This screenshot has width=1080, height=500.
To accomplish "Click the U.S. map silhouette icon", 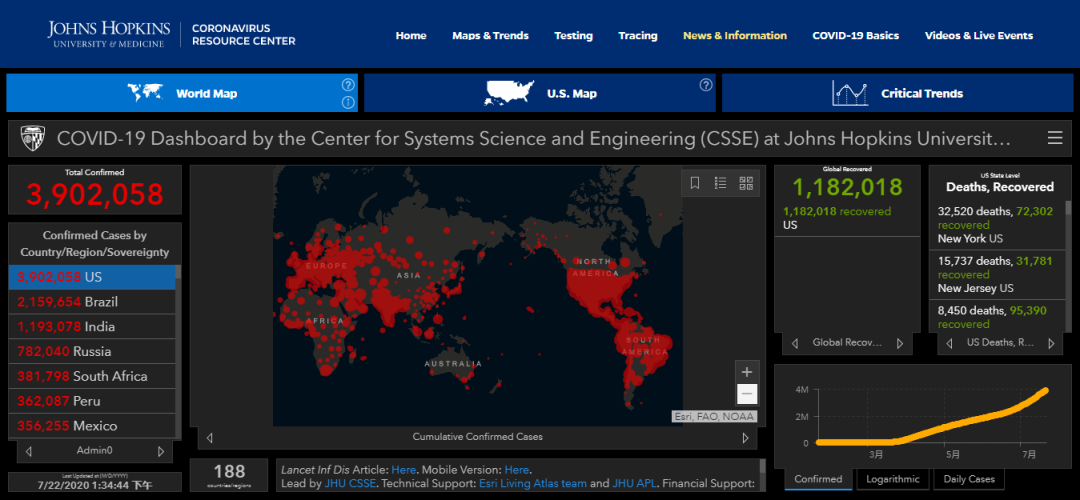I will [510, 93].
